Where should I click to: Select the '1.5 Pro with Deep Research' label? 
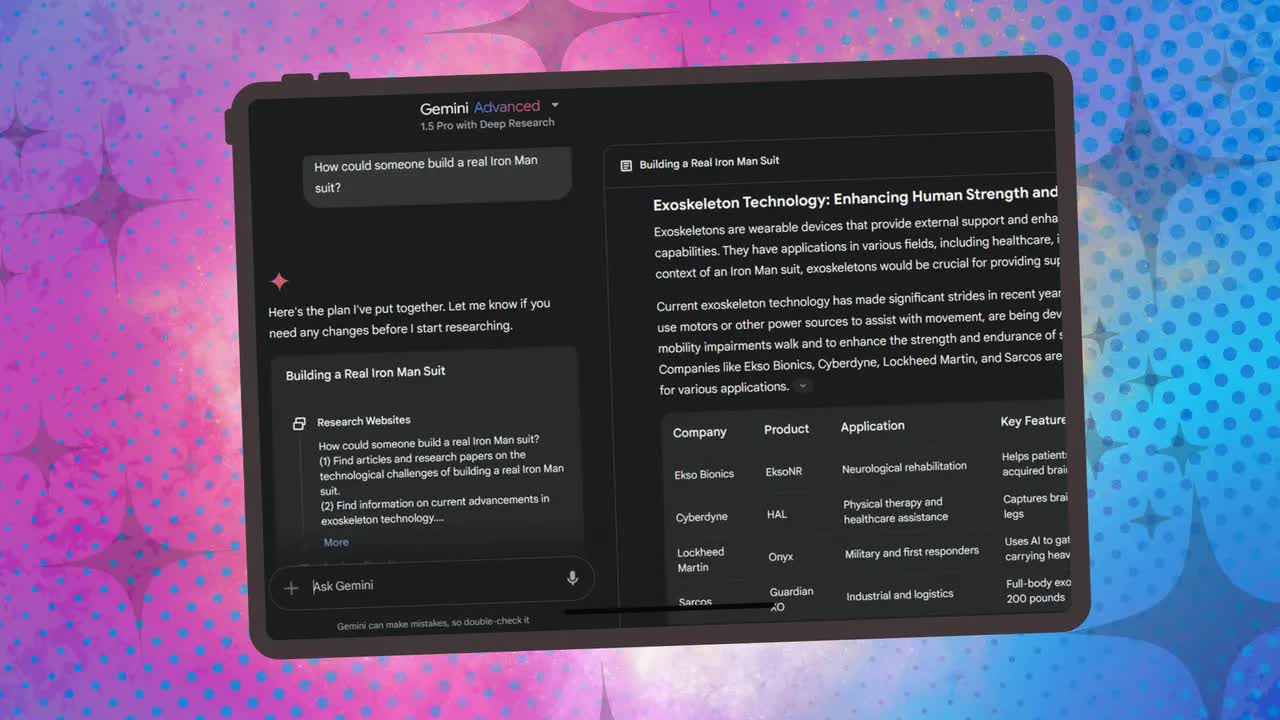click(487, 124)
